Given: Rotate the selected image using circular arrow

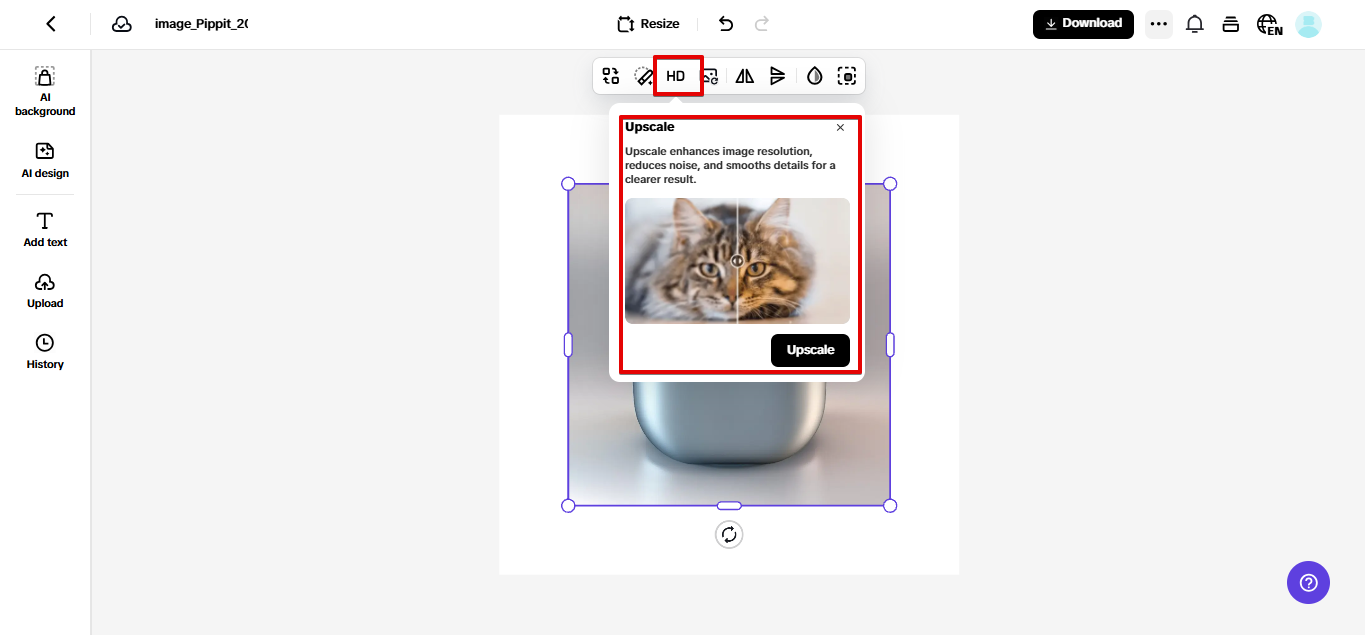Looking at the screenshot, I should tap(729, 534).
